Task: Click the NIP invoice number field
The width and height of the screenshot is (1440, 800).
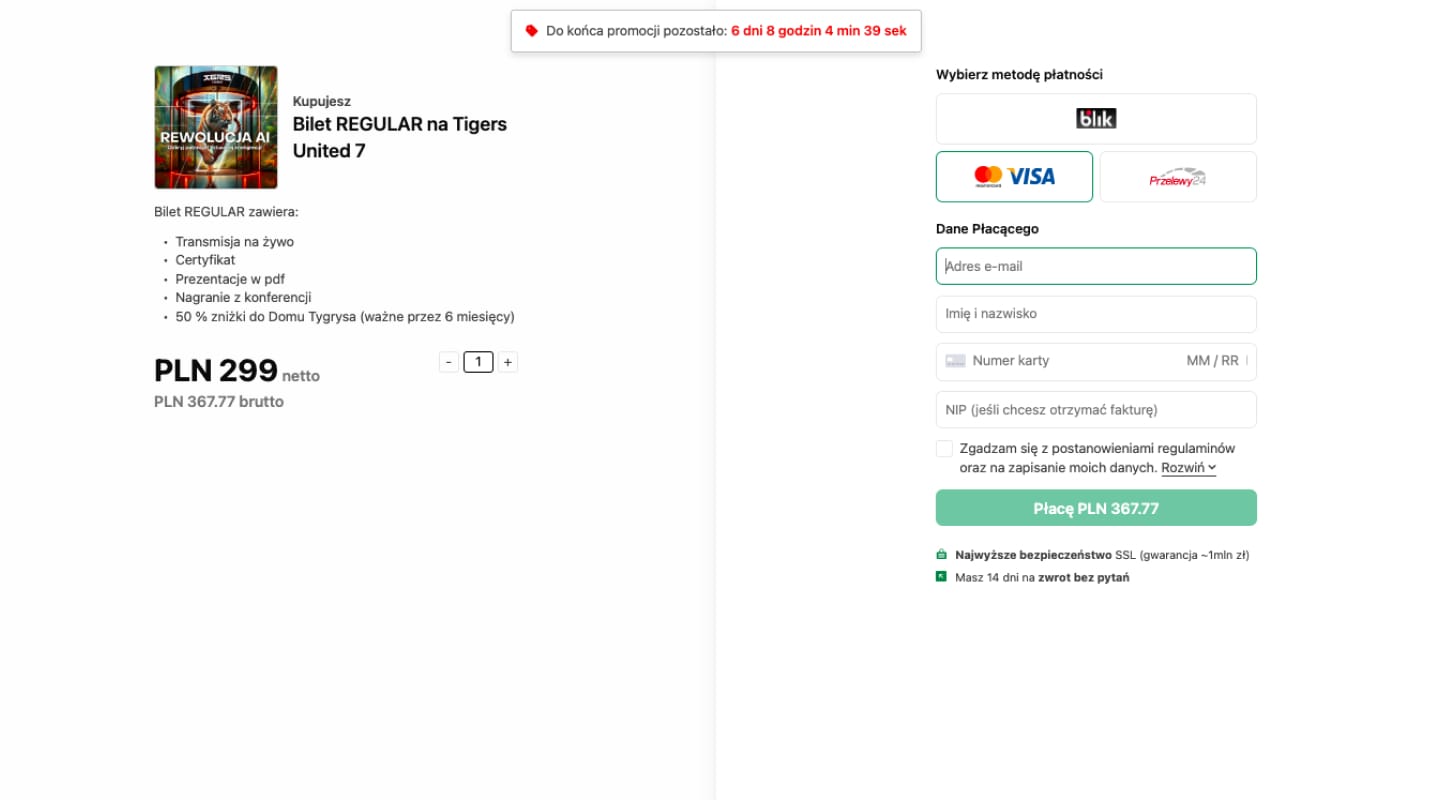Action: pos(1096,410)
